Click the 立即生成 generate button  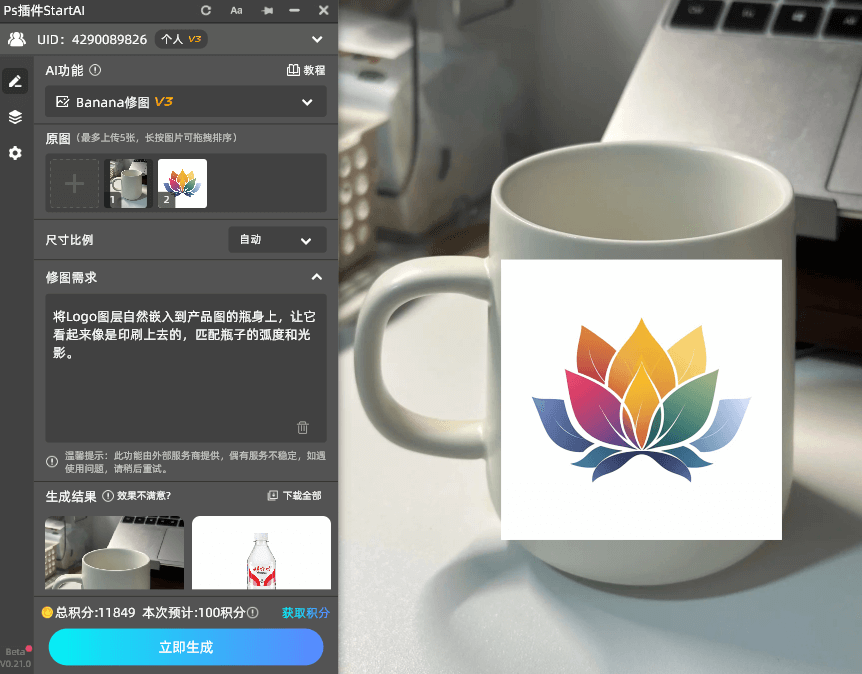coord(185,647)
